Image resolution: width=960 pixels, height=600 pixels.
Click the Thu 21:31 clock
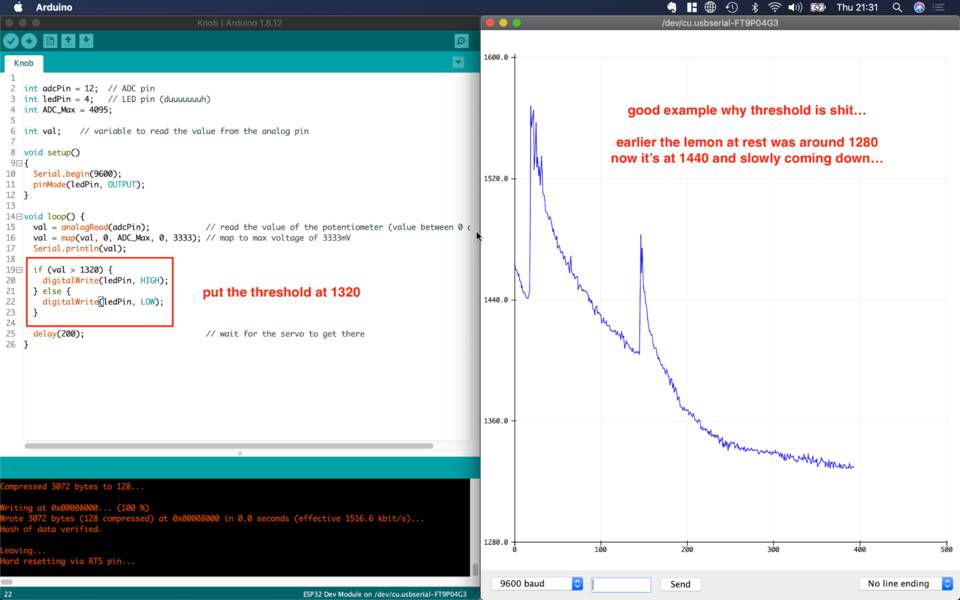[857, 7]
